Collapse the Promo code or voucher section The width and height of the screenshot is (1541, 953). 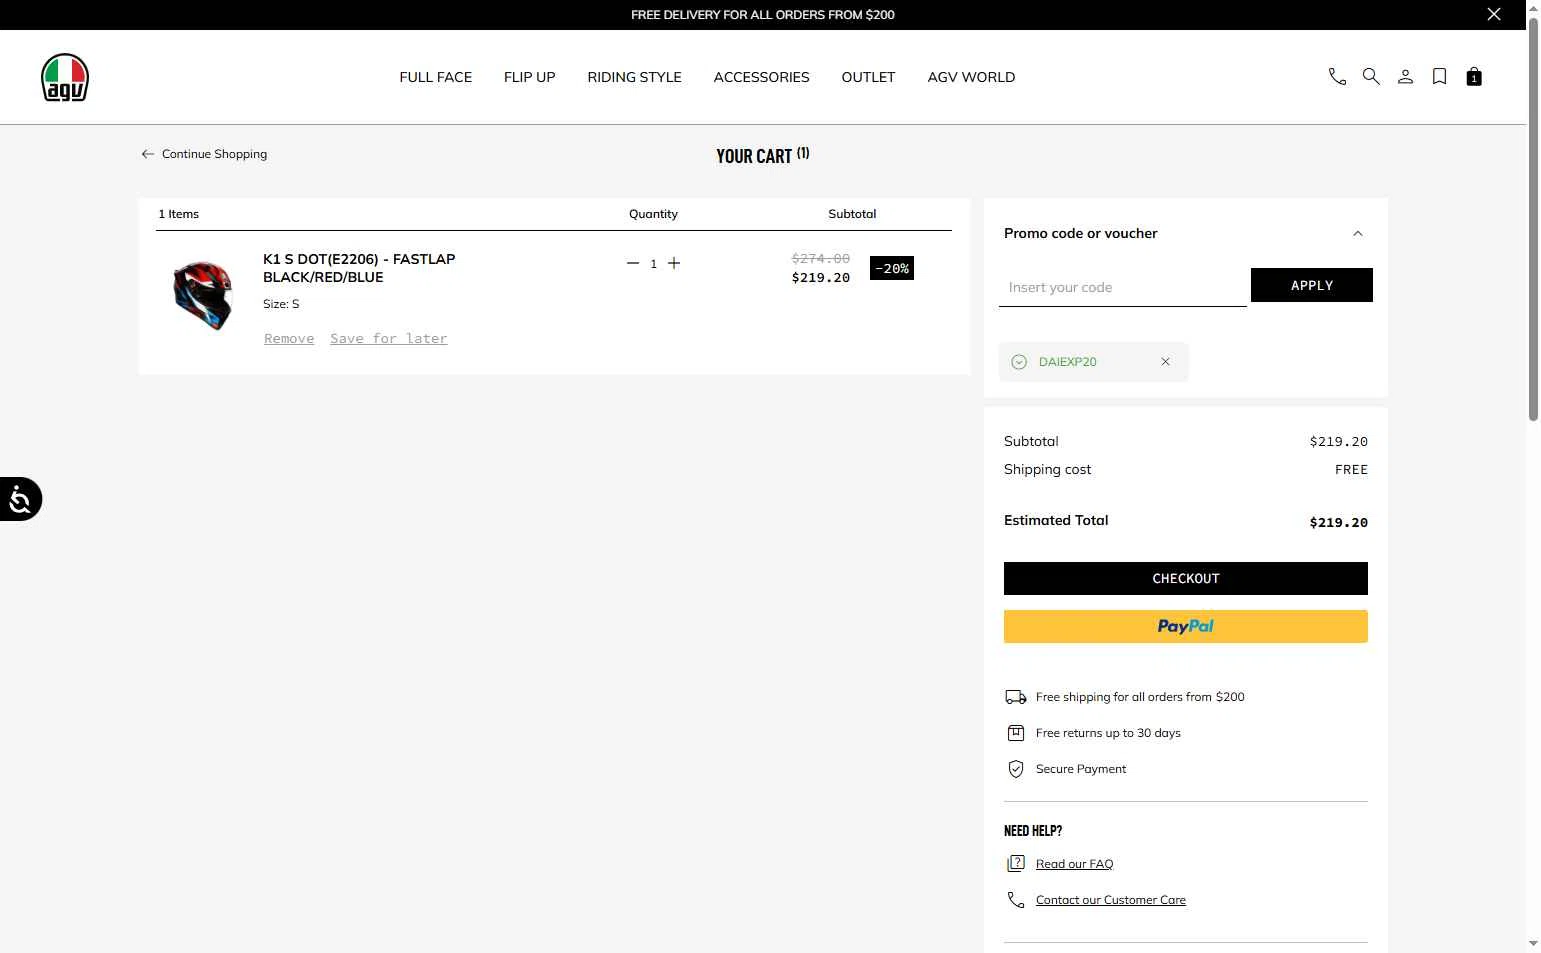click(1357, 233)
